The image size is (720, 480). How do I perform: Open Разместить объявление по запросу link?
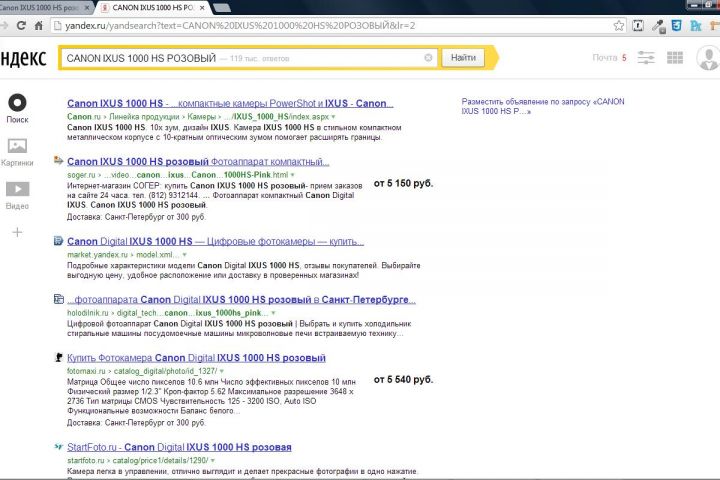click(543, 106)
